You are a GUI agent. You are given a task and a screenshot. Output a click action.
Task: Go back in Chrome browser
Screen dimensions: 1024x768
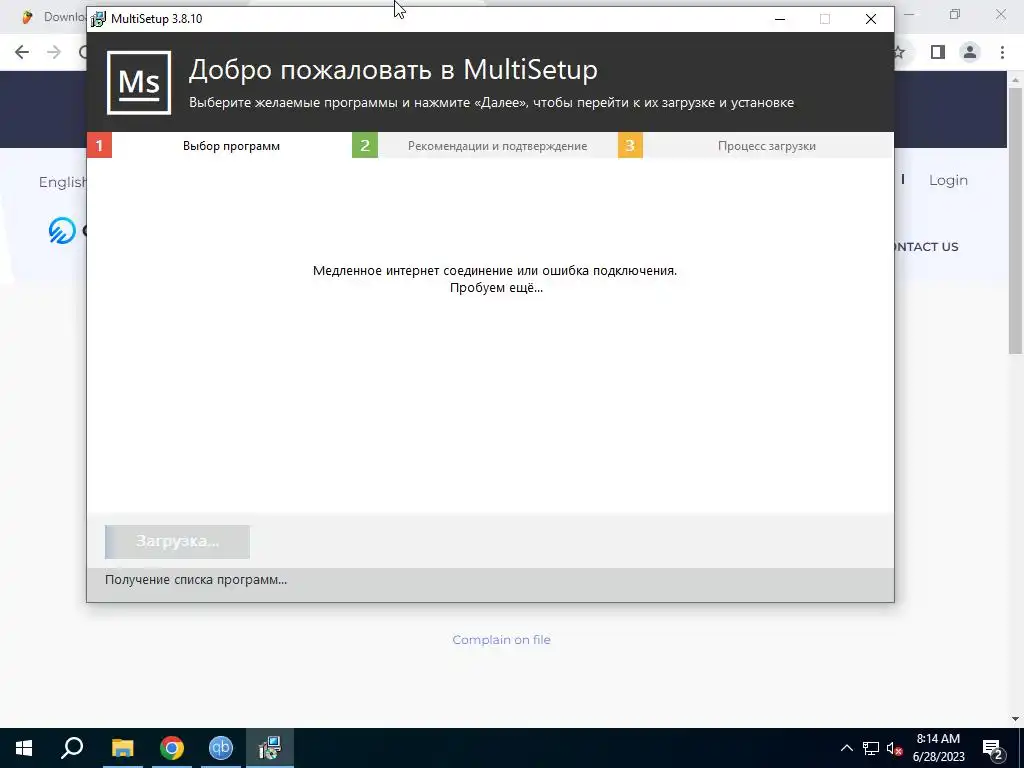point(22,52)
